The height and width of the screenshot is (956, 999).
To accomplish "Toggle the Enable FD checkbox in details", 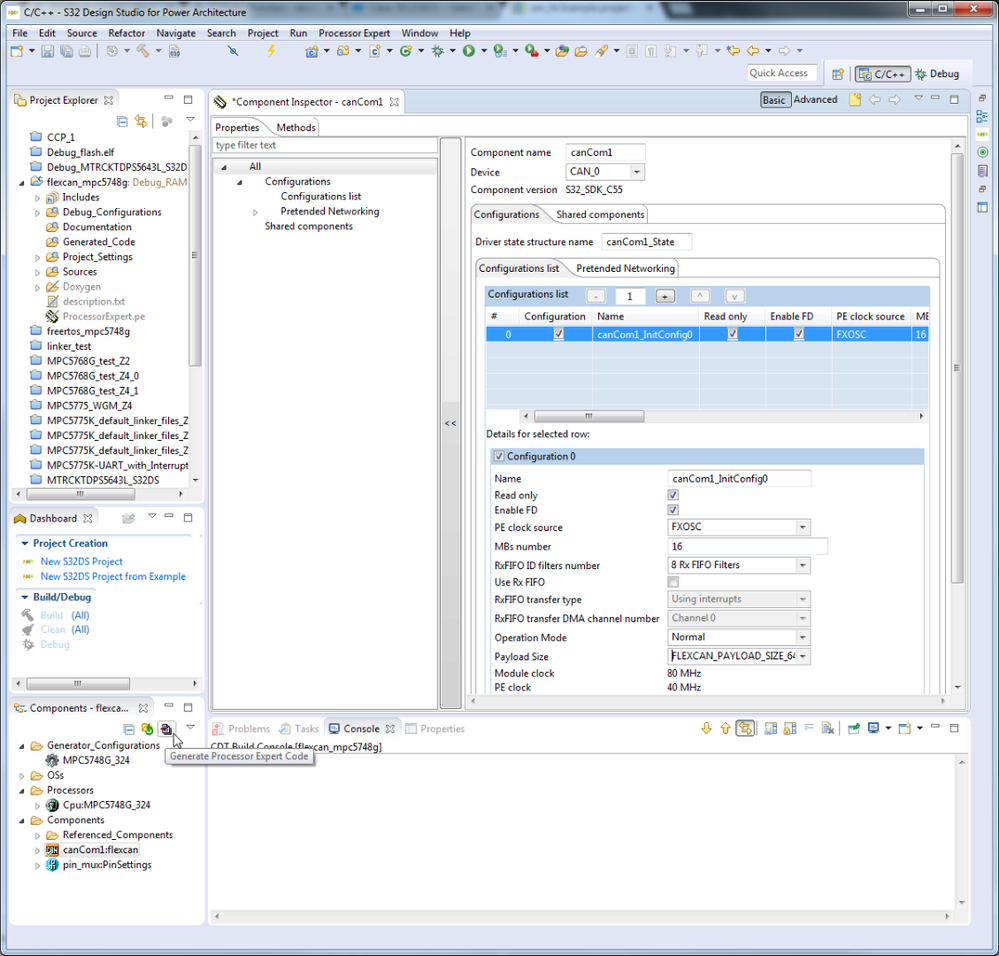I will pos(673,510).
